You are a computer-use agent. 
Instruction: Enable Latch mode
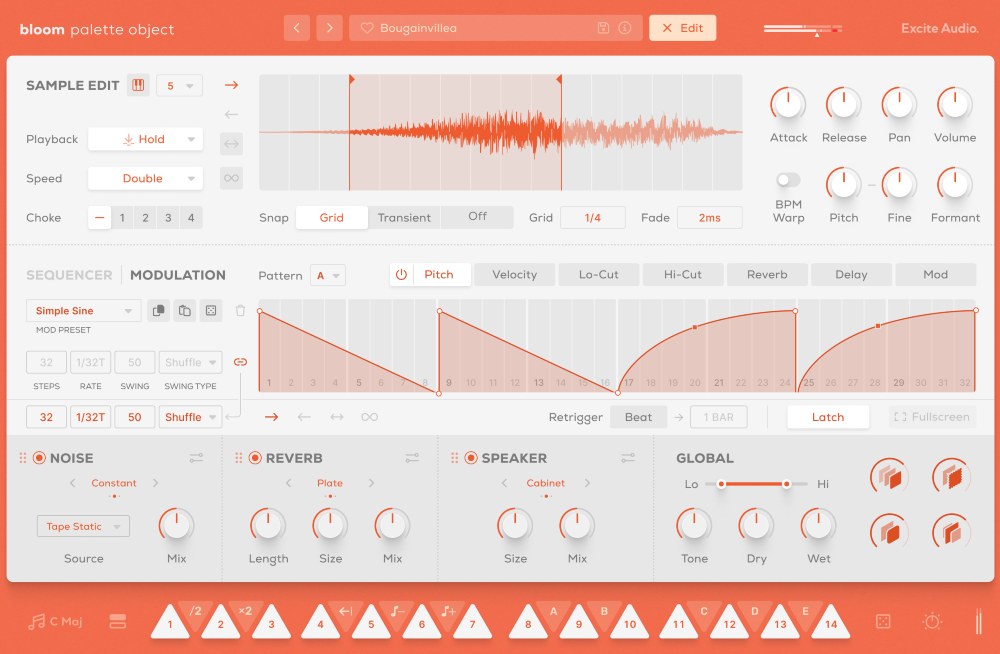tap(828, 417)
